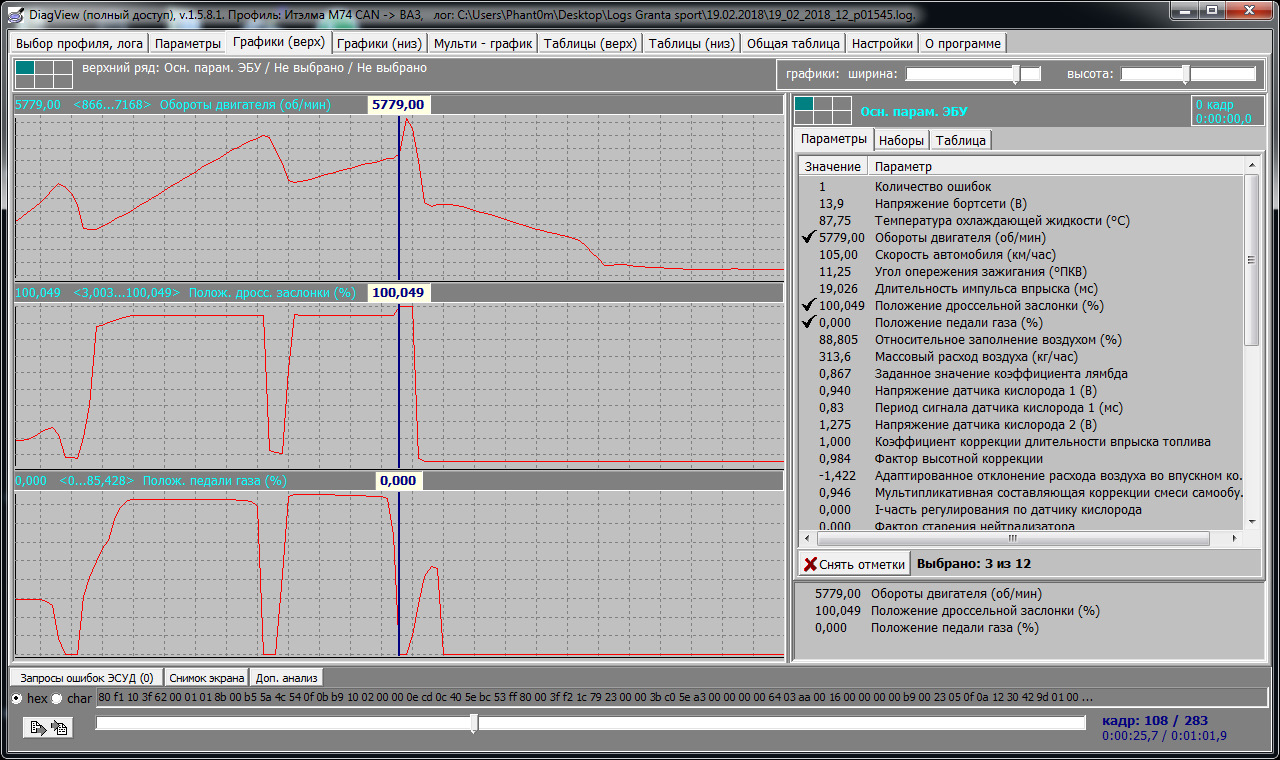Click the Параметр column header
Viewport: 1280px width, 760px height.
1055,167
